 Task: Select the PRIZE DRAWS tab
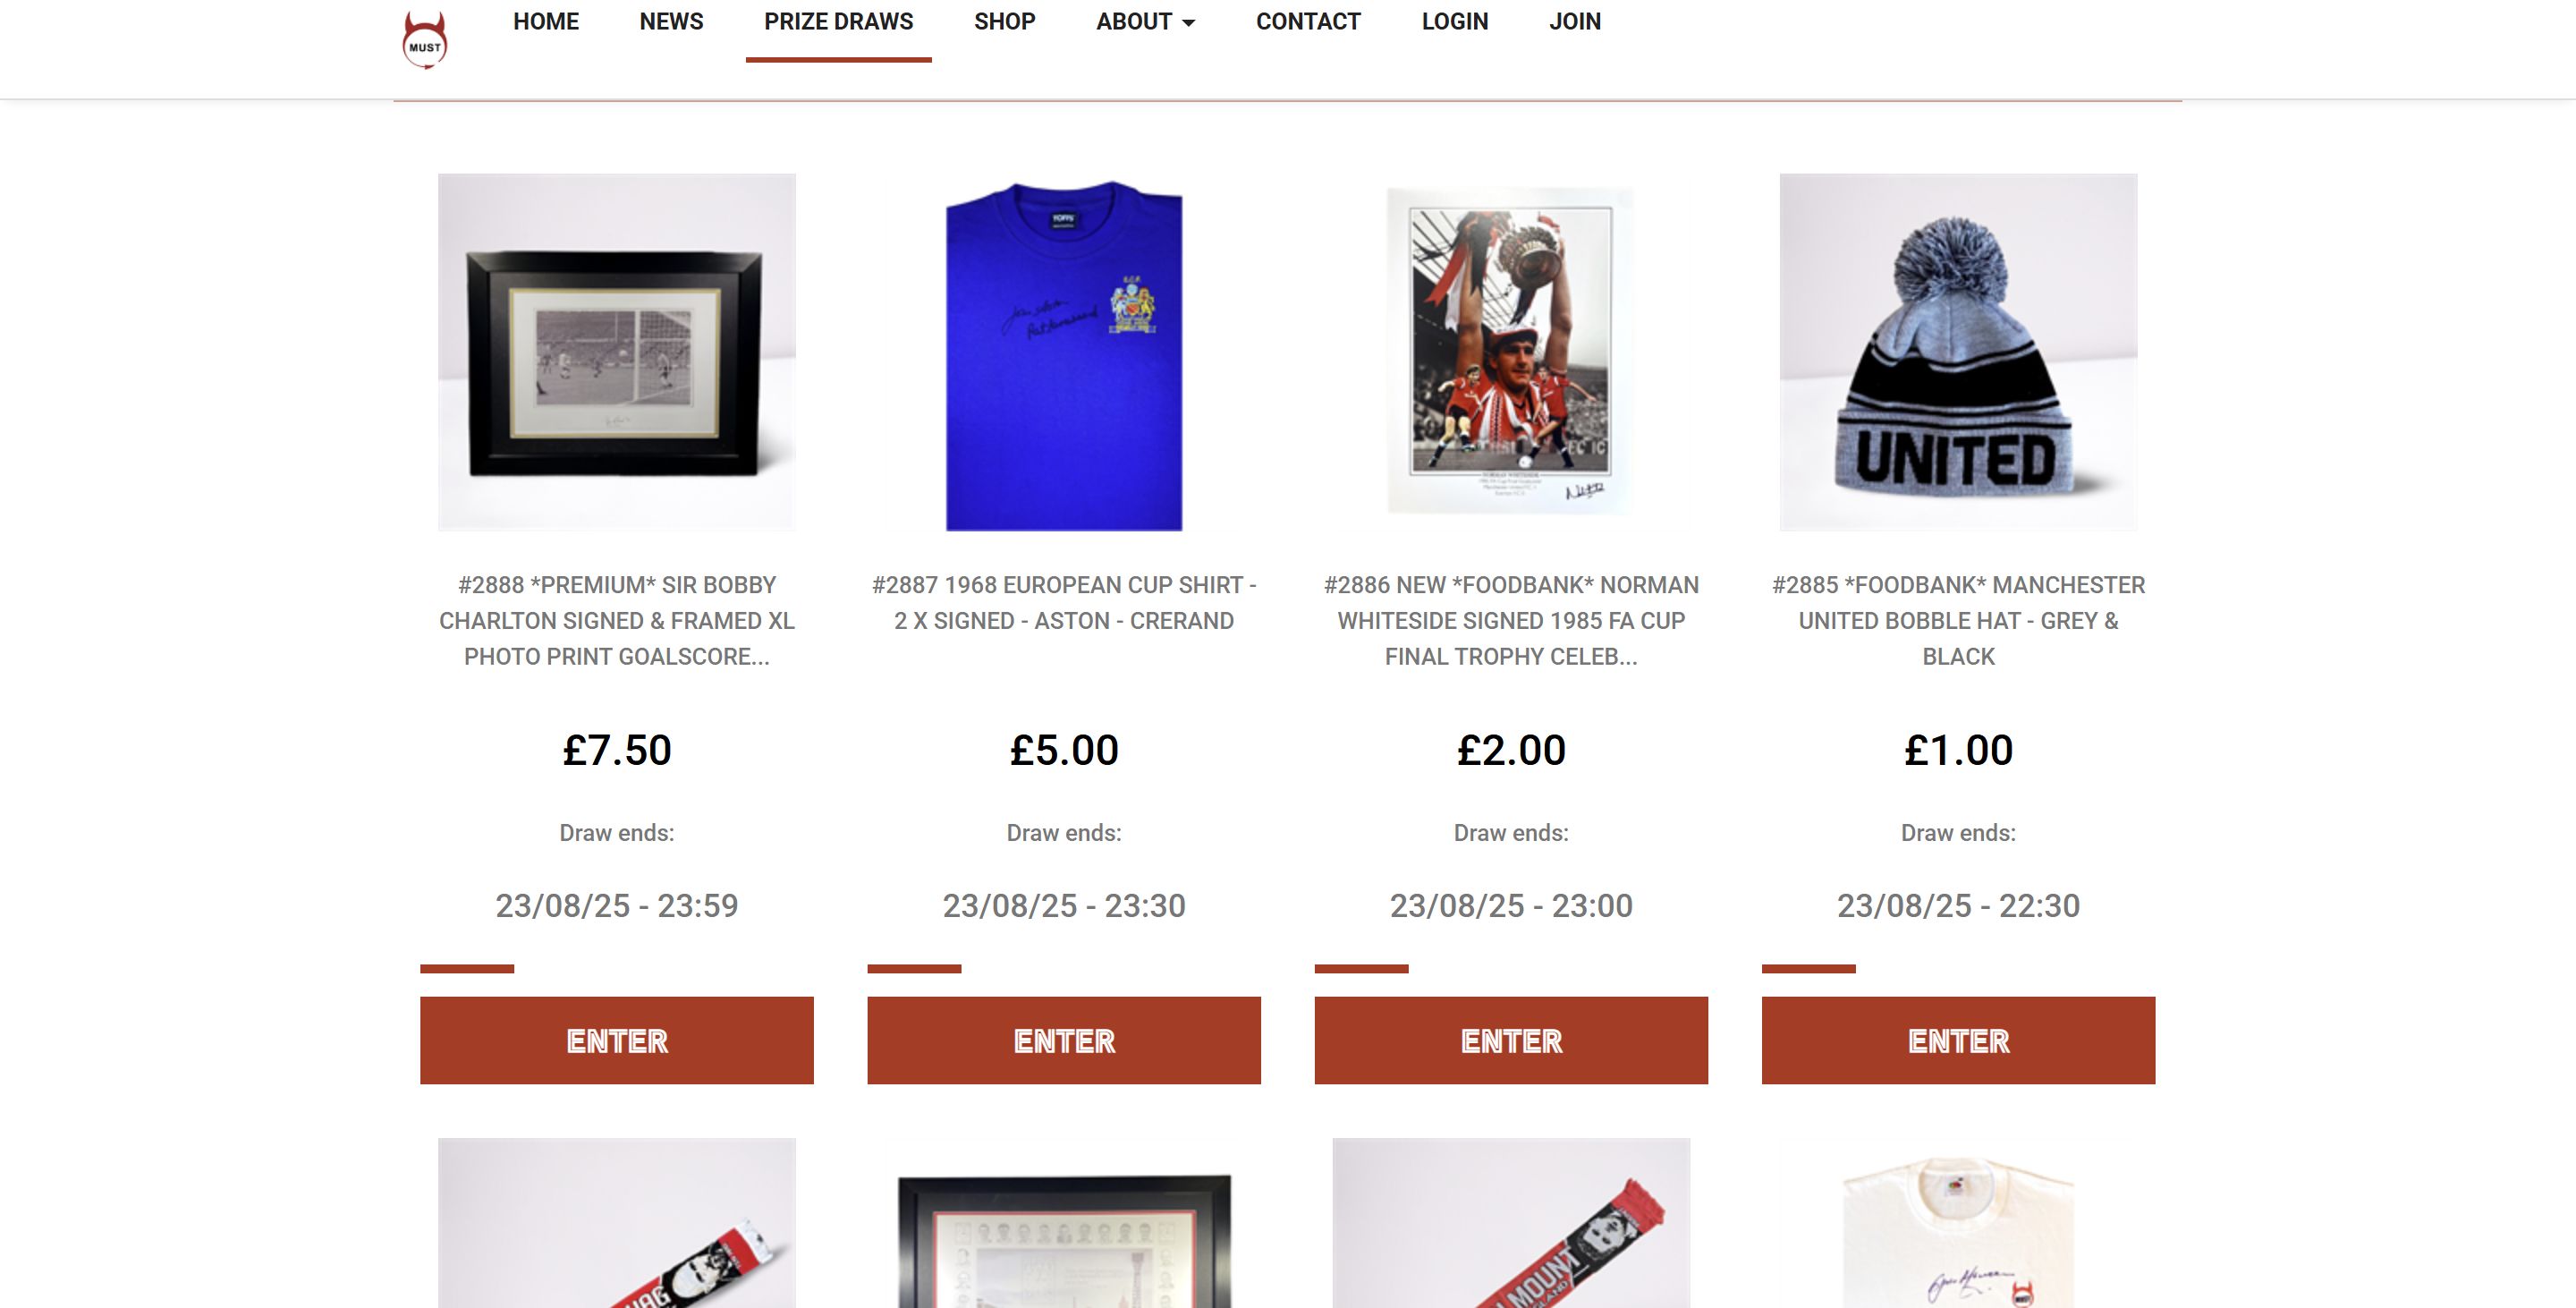point(838,21)
